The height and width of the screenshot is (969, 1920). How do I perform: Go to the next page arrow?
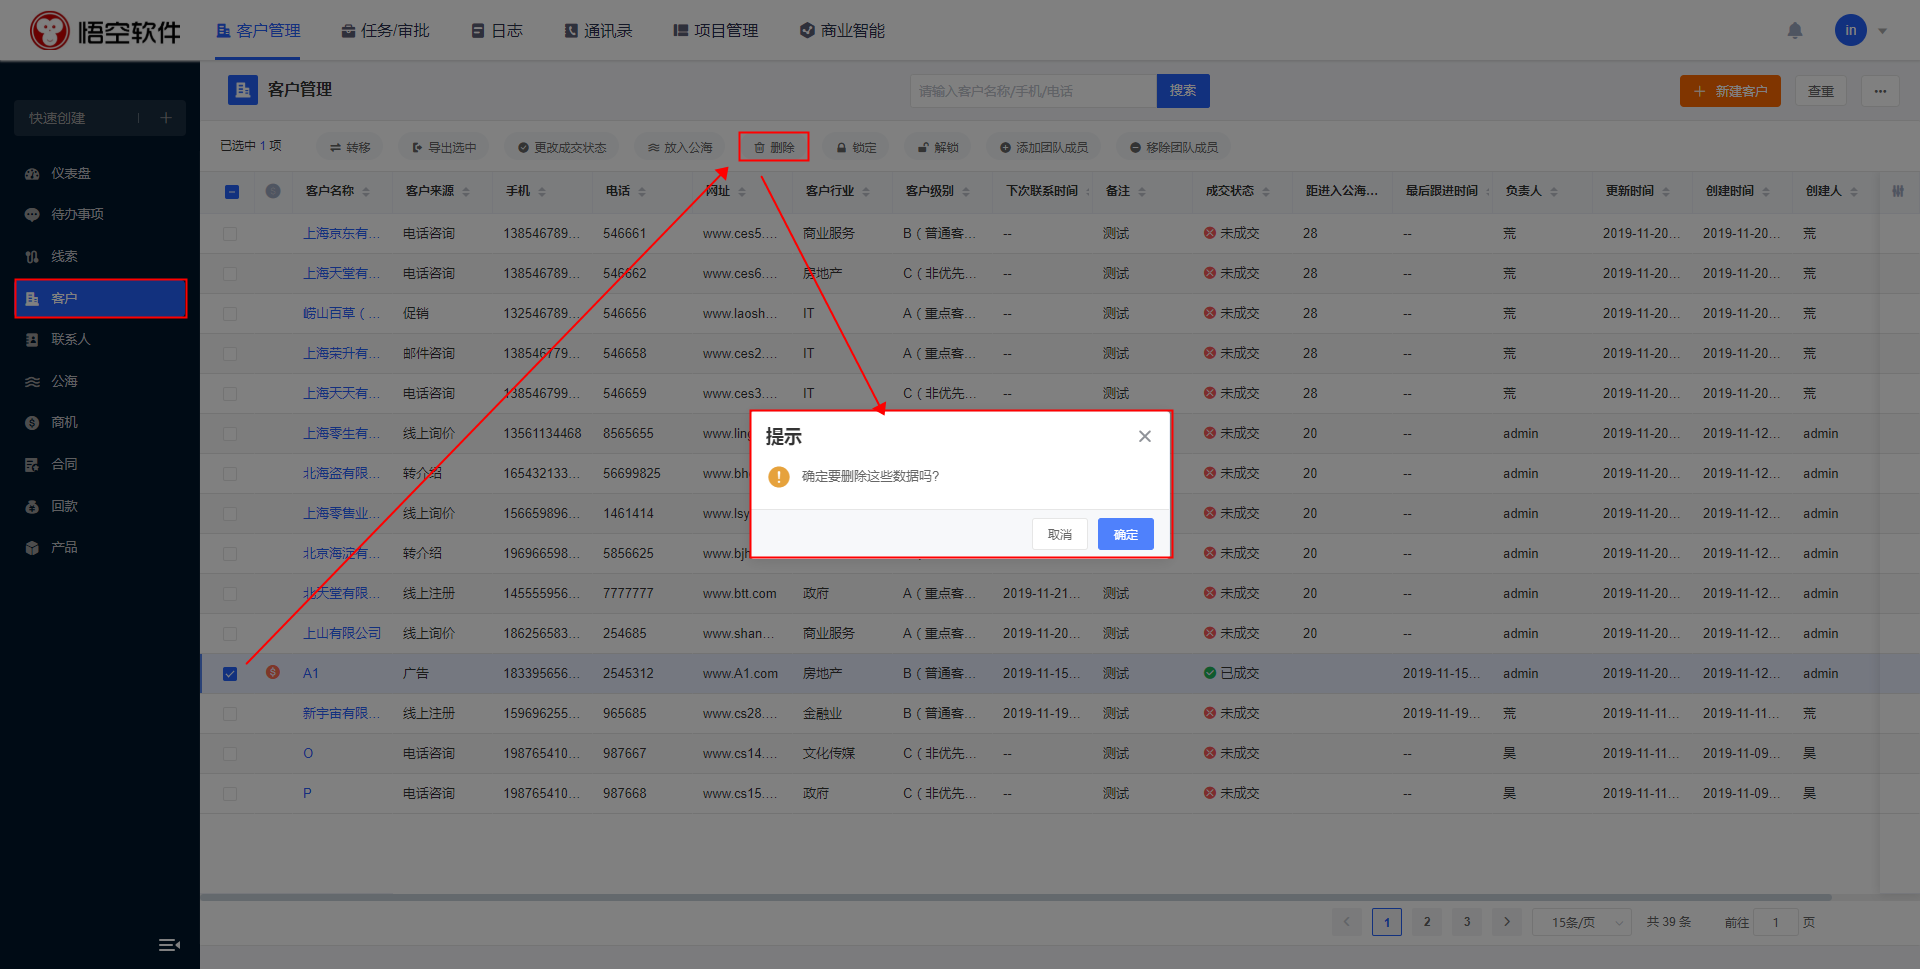pos(1506,922)
